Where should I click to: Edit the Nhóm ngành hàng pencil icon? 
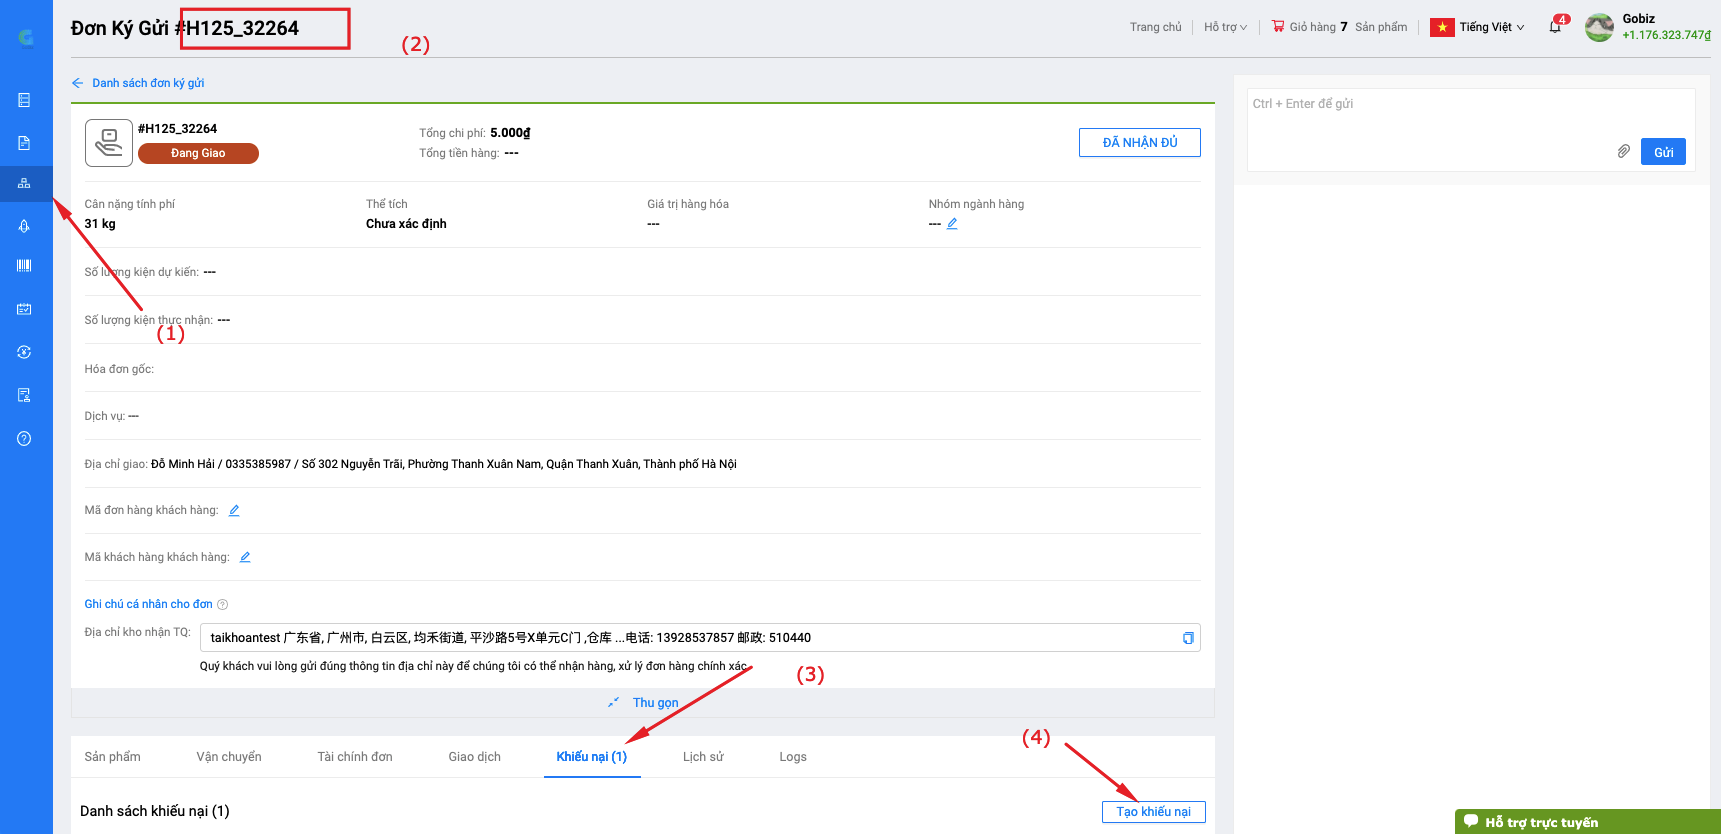pyautogui.click(x=952, y=224)
